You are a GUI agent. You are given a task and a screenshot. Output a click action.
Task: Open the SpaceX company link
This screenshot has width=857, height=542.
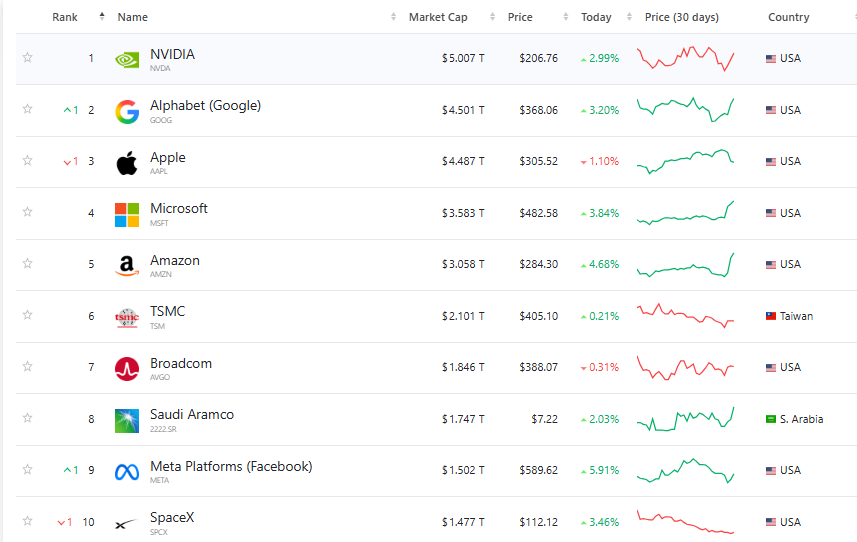[x=172, y=517]
